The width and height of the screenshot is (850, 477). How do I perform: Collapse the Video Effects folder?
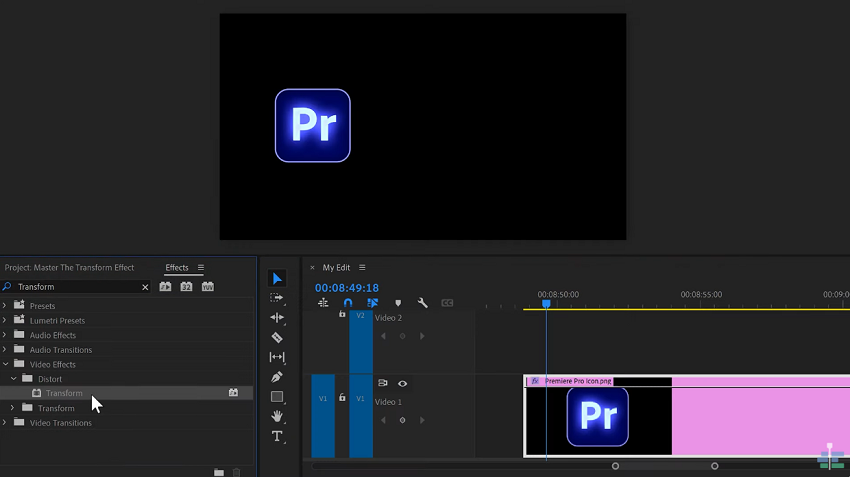point(5,364)
